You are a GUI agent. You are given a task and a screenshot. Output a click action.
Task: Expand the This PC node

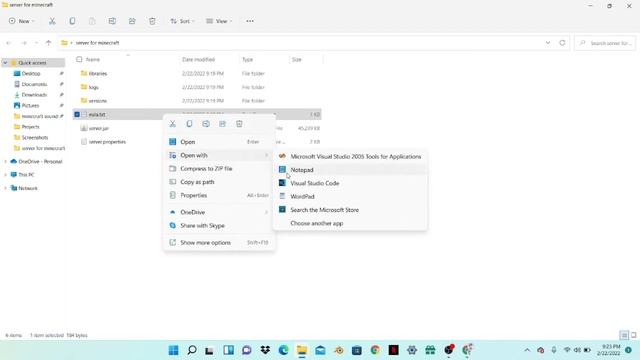[5, 175]
